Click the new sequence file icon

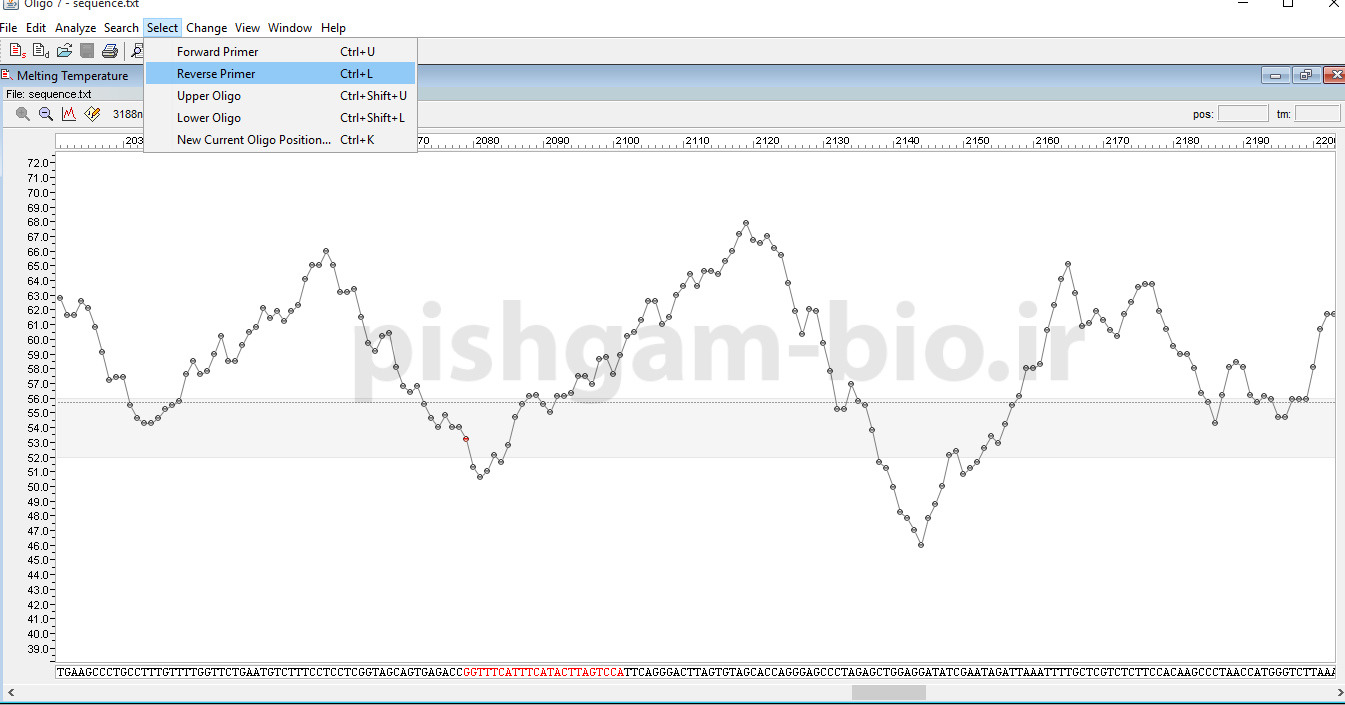17,51
